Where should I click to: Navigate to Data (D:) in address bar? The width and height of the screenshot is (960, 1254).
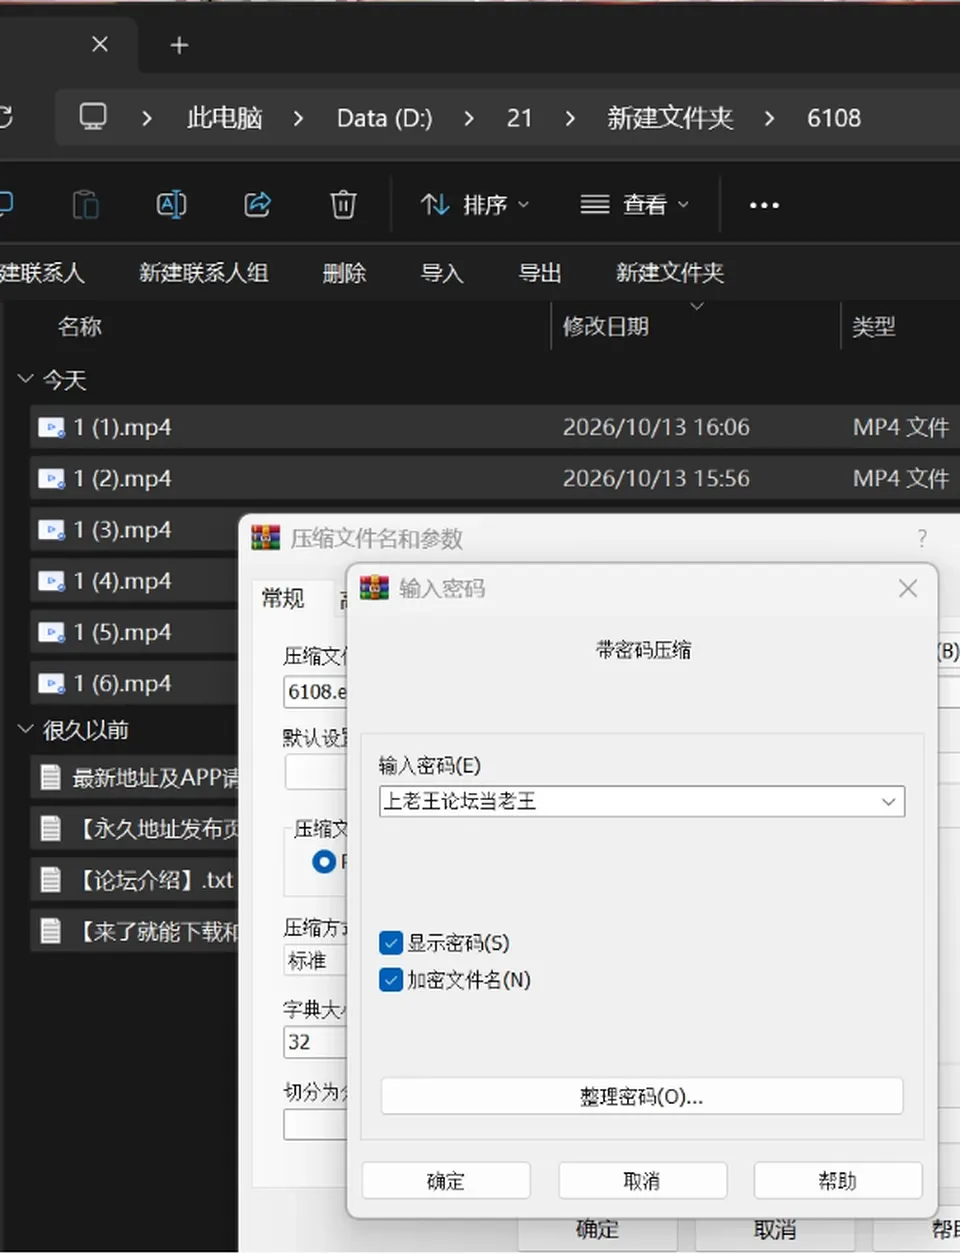[385, 118]
